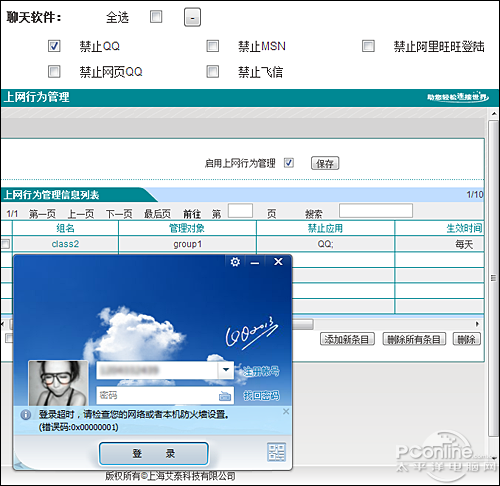The width and height of the screenshot is (500, 486).
Task: Click the QQ 登录 button
Action: [154, 454]
